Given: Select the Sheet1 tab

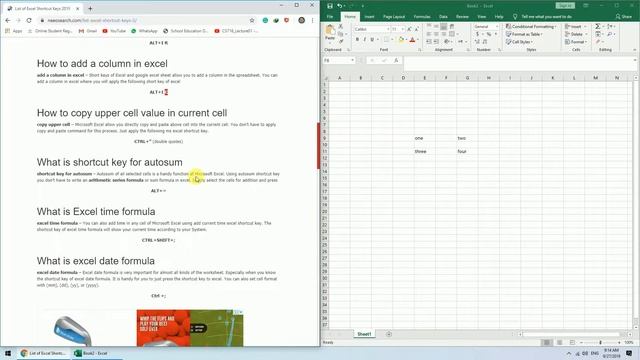Looking at the screenshot, I should pyautogui.click(x=364, y=334).
